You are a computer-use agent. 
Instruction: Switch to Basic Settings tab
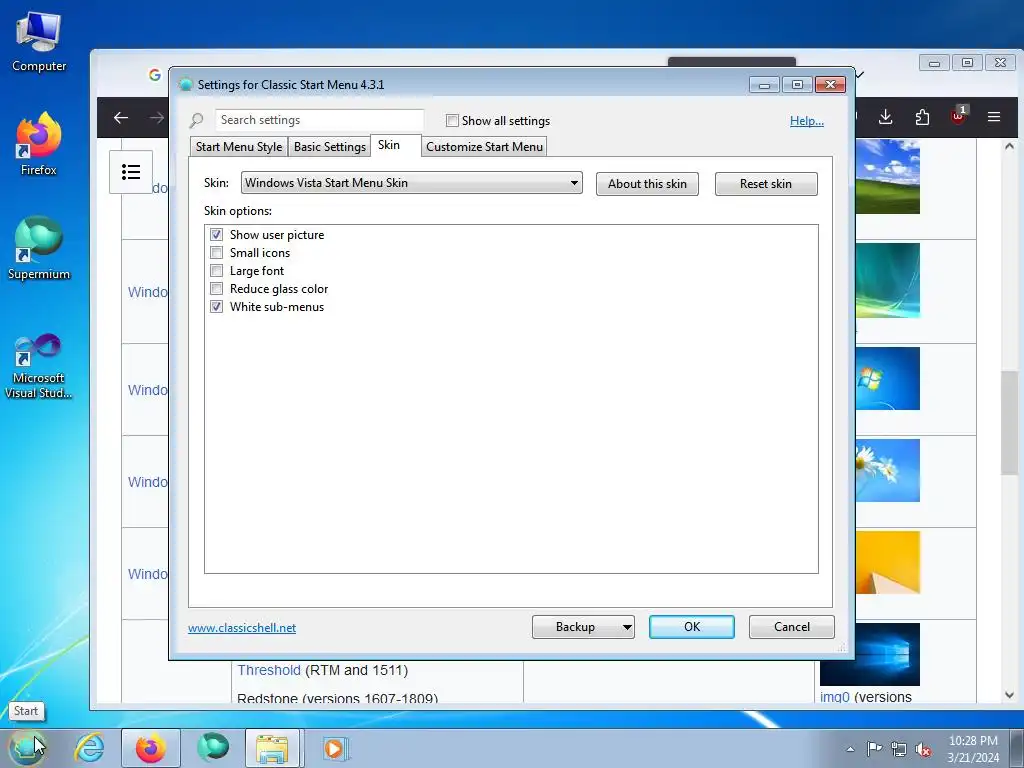pyautogui.click(x=330, y=147)
